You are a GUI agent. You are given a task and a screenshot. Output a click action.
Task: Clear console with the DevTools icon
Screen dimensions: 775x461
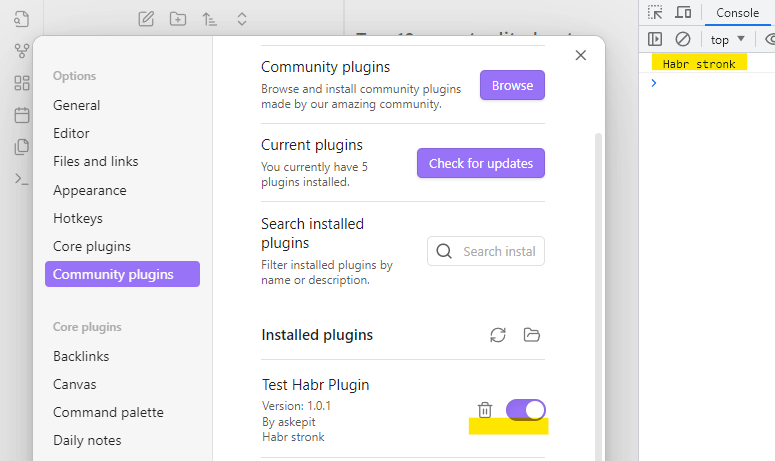(x=683, y=39)
